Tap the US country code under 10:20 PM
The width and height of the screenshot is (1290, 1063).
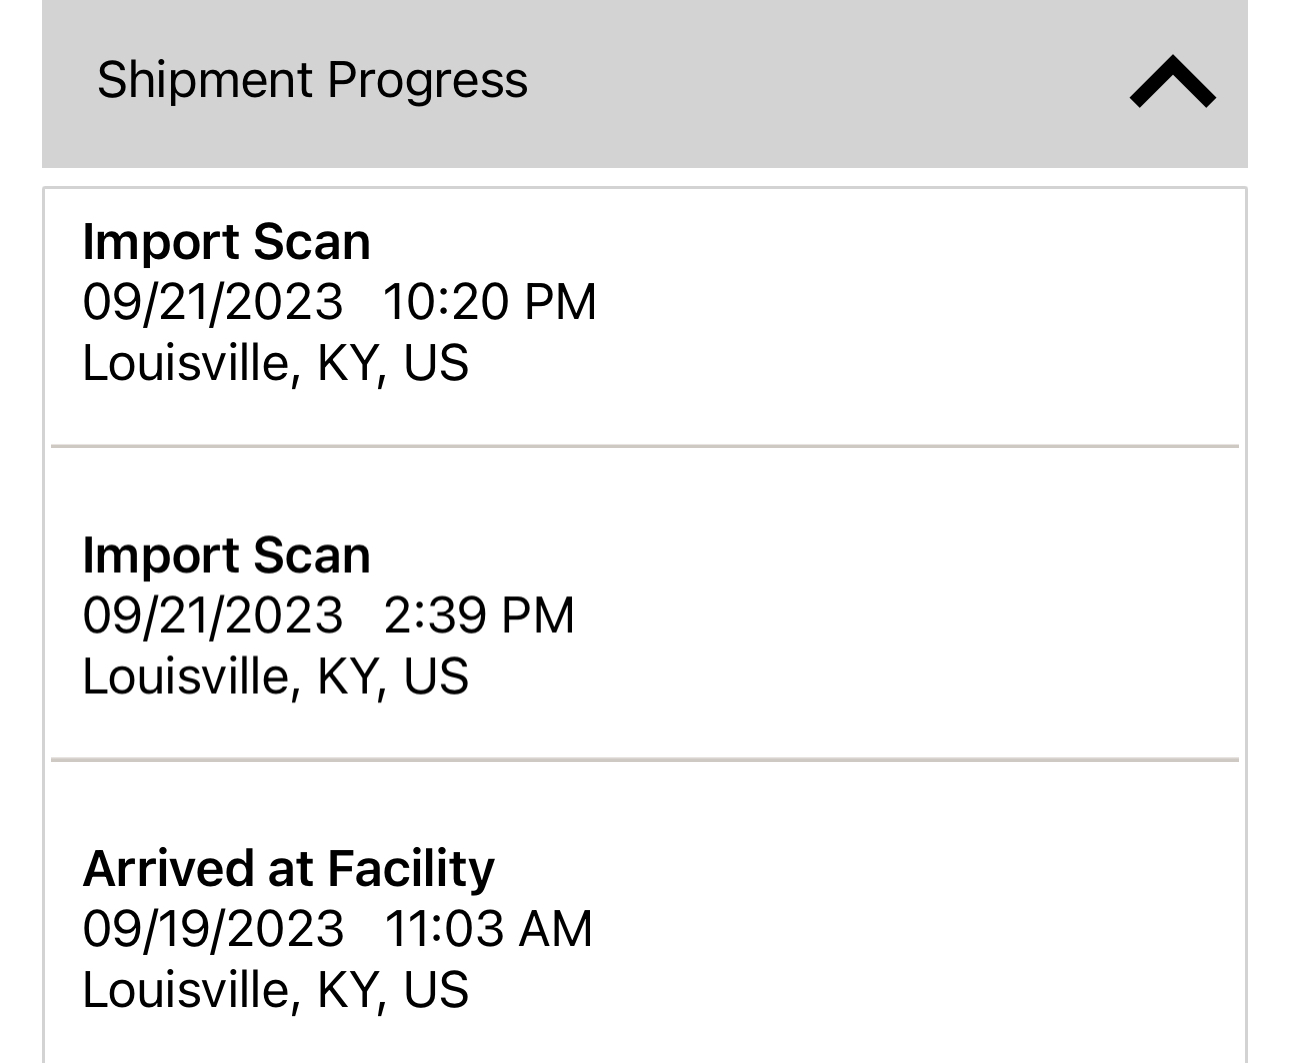[436, 363]
